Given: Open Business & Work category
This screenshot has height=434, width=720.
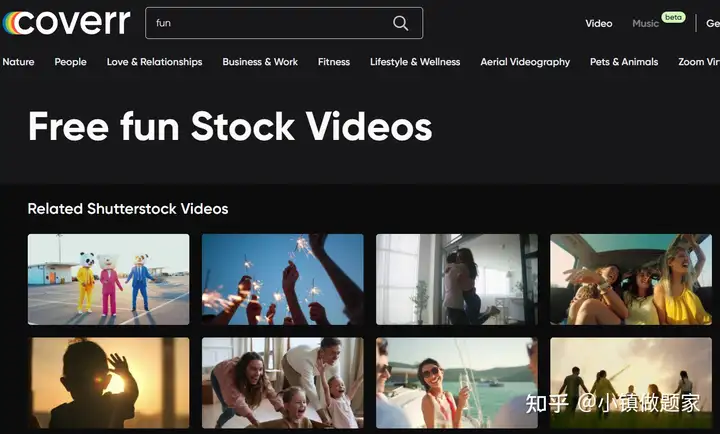Looking at the screenshot, I should click(260, 62).
